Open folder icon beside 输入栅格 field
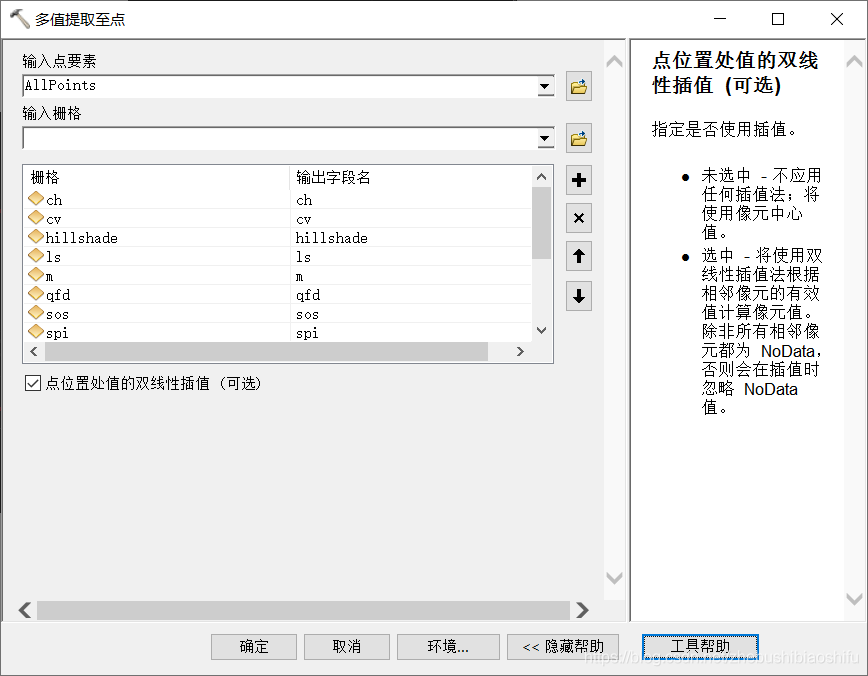Image resolution: width=868 pixels, height=676 pixels. (578, 138)
